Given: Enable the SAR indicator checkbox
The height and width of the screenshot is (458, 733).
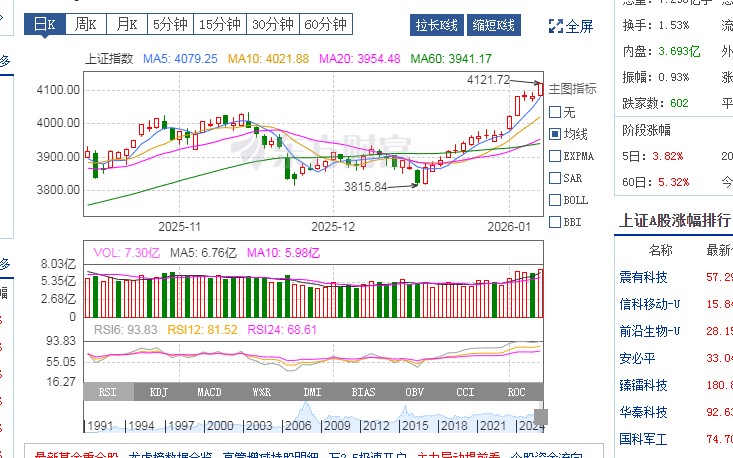Looking at the screenshot, I should (555, 178).
